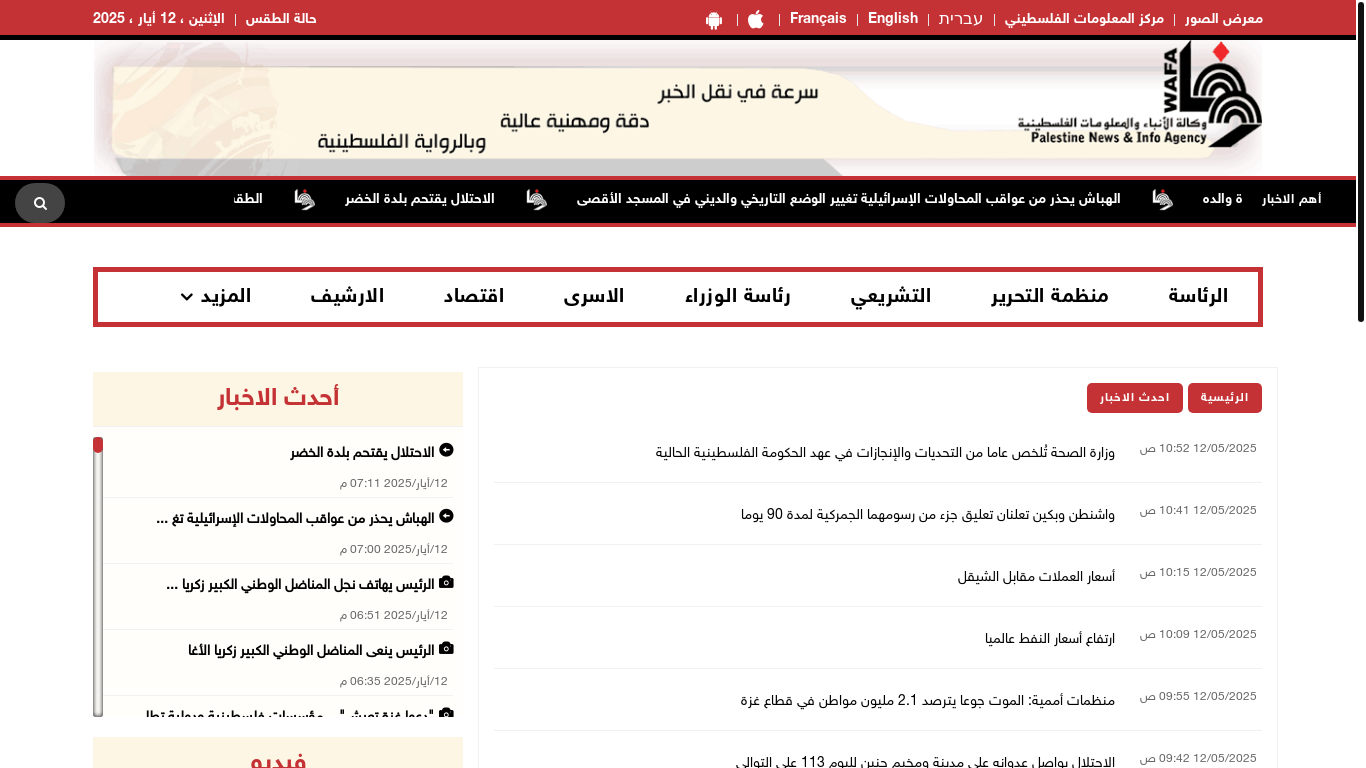Screen dimensions: 1366x768
Task: Open sidebar headline الرئيس يهاتف نجل المناضل
Action: pyautogui.click(x=300, y=584)
